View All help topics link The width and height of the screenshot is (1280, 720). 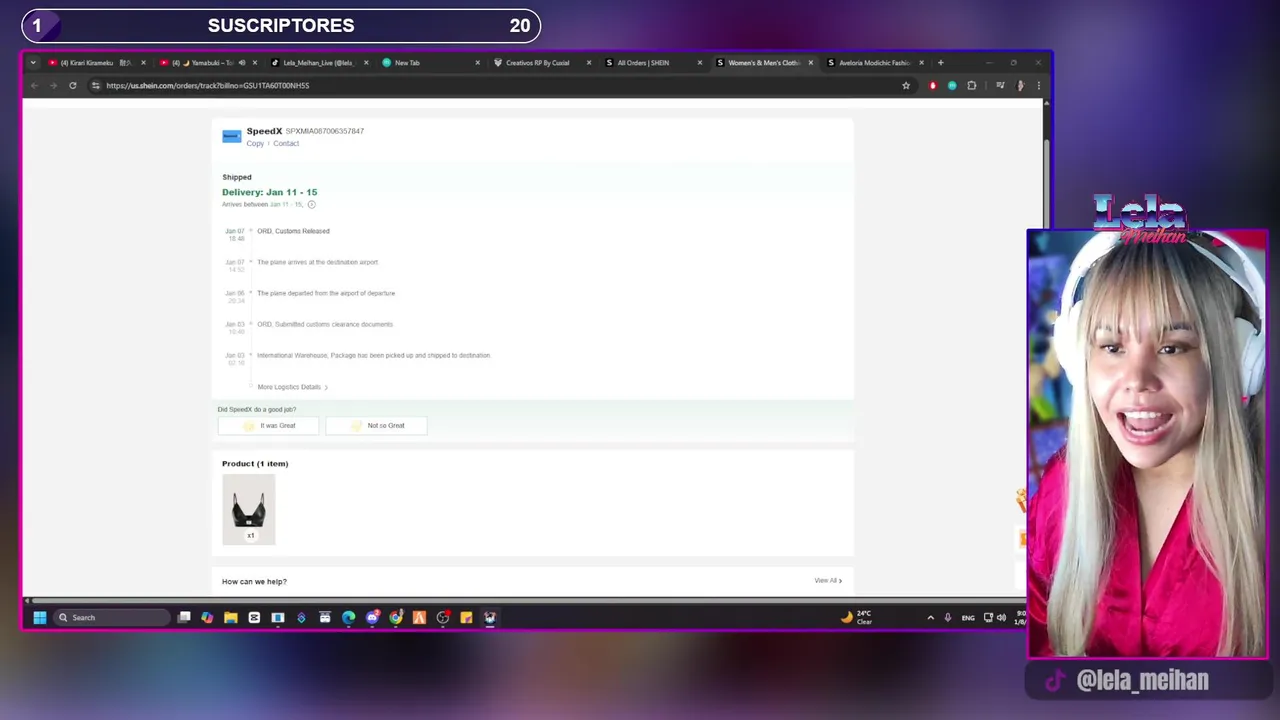point(828,581)
